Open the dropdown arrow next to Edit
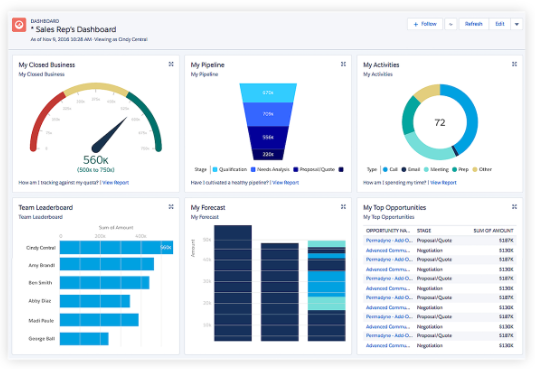 point(517,24)
